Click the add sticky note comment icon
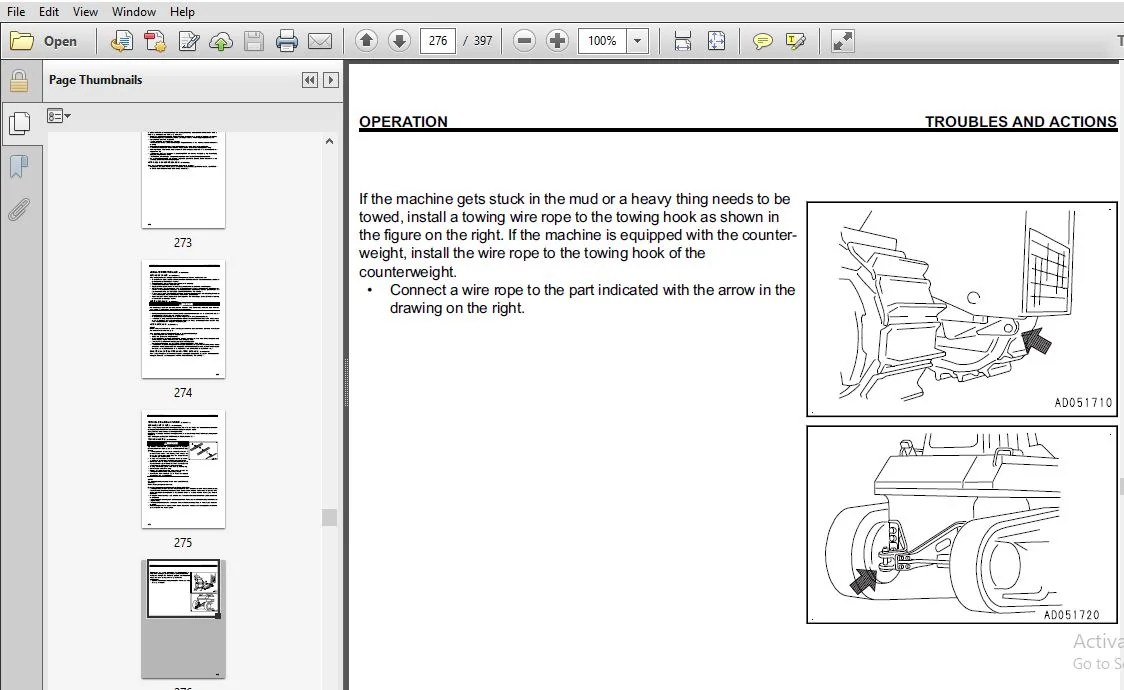Image resolution: width=1124 pixels, height=690 pixels. (x=763, y=41)
